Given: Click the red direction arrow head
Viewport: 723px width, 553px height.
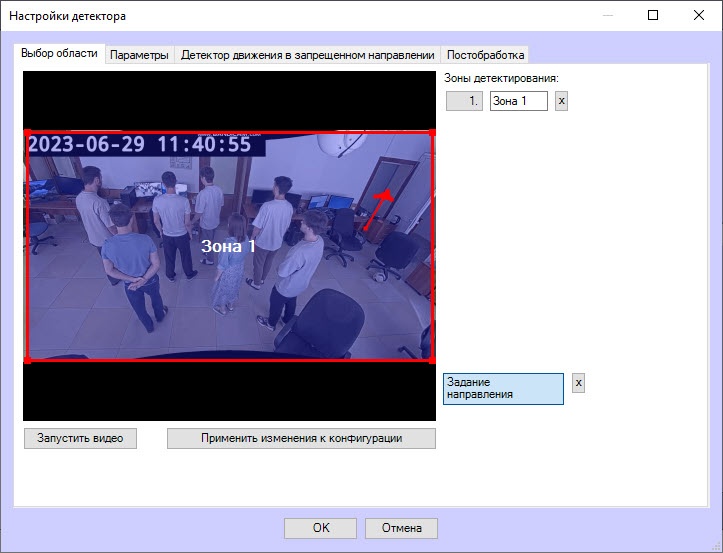Looking at the screenshot, I should click(x=385, y=195).
